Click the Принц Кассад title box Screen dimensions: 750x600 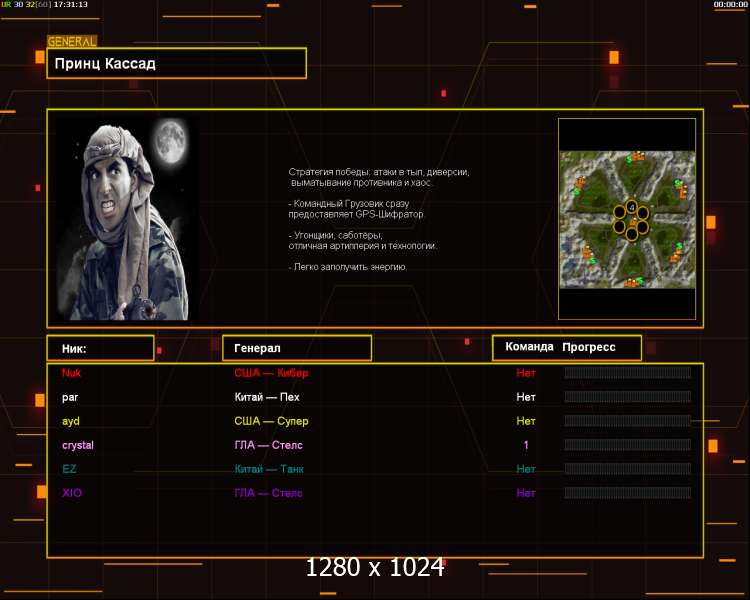(176, 63)
